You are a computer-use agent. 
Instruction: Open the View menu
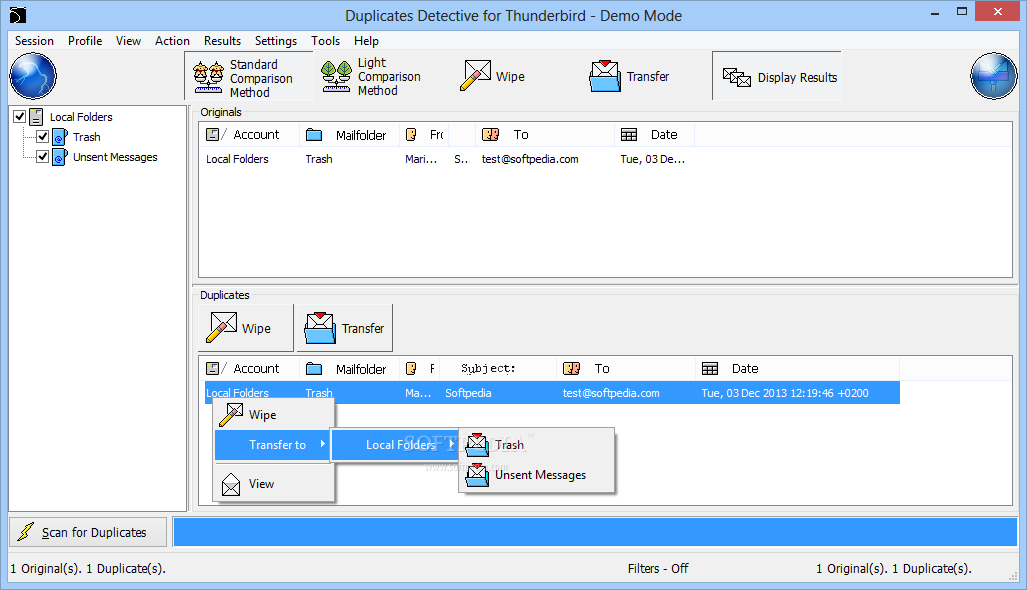pos(128,41)
